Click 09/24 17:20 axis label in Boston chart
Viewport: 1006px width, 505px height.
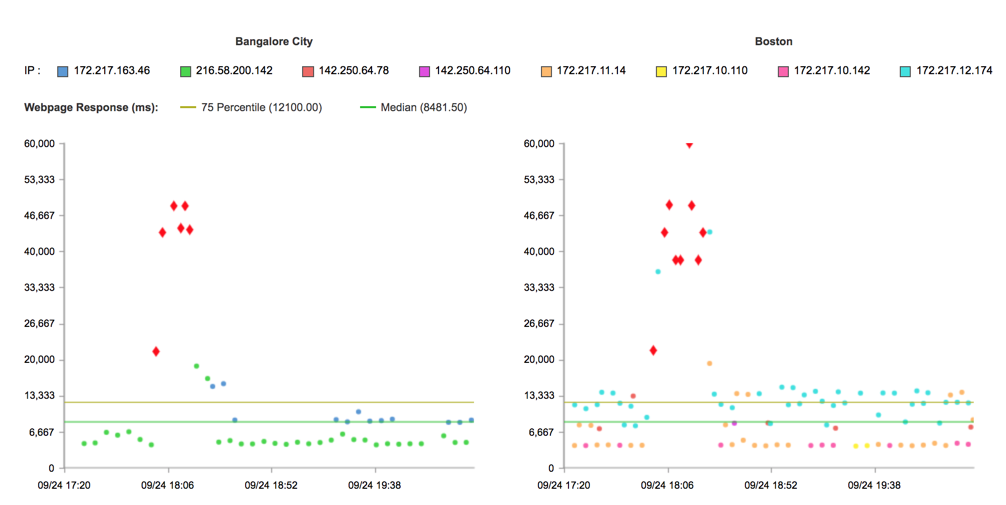[x=564, y=486]
